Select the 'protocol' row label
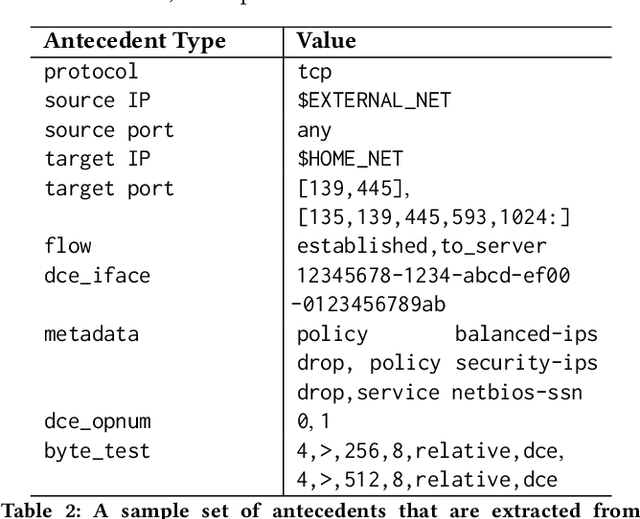The width and height of the screenshot is (640, 519). pos(91,72)
